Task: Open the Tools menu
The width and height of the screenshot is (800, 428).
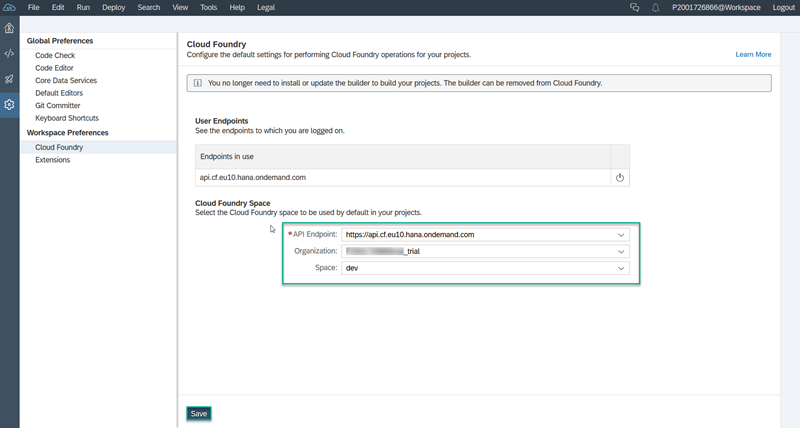Action: (208, 8)
